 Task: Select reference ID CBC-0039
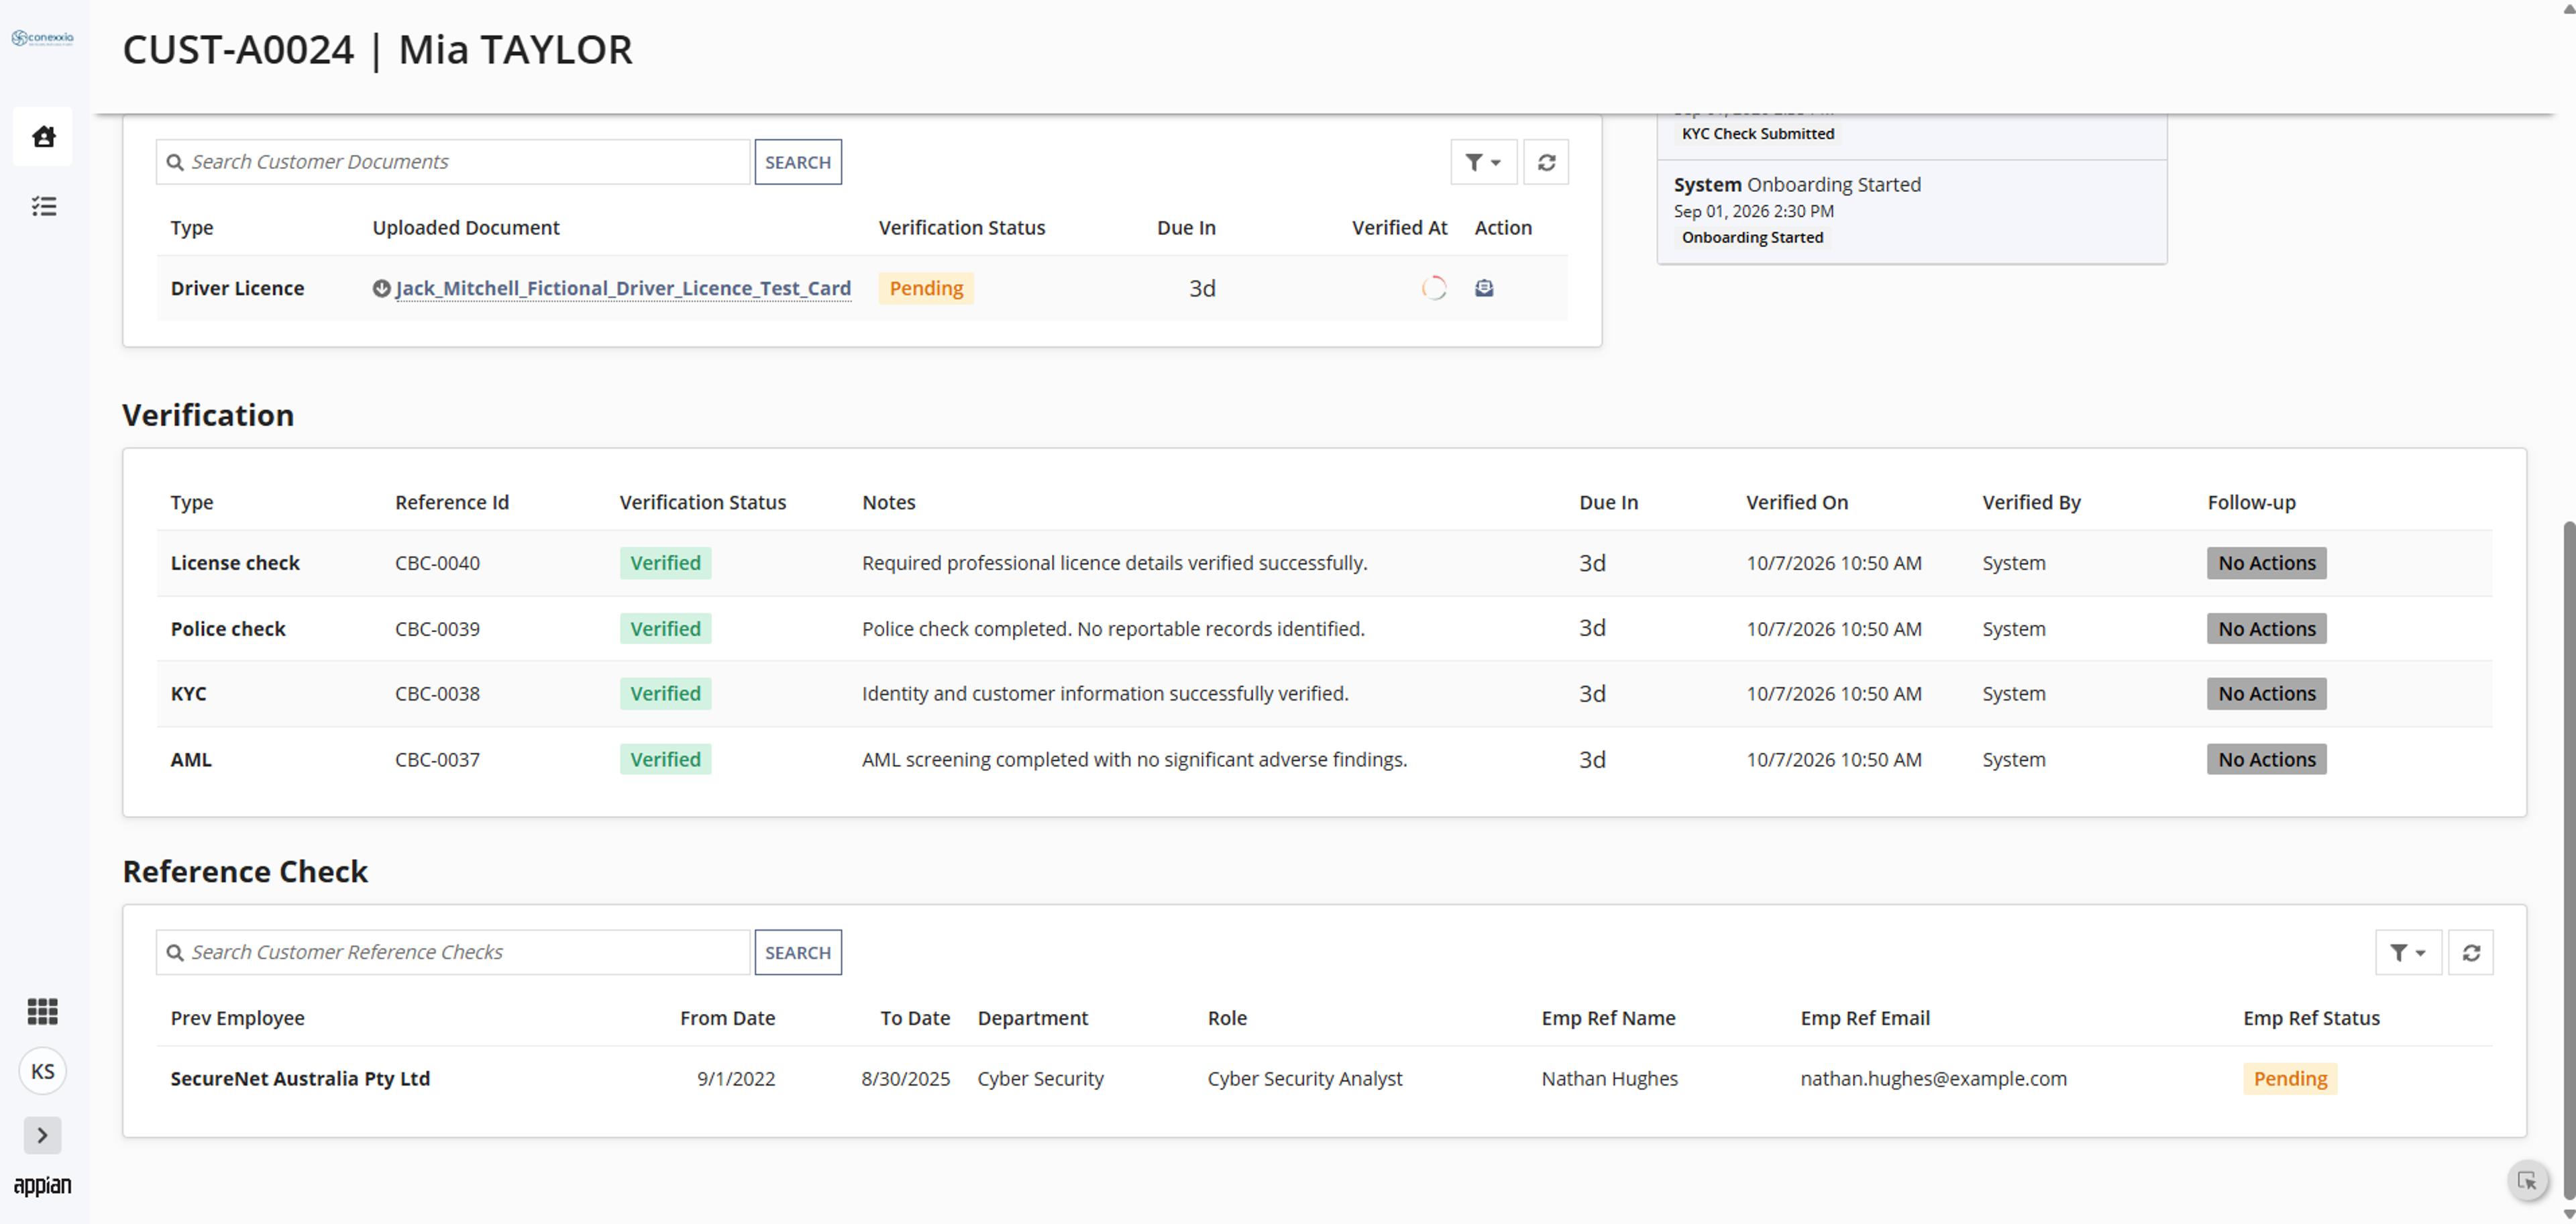[437, 629]
